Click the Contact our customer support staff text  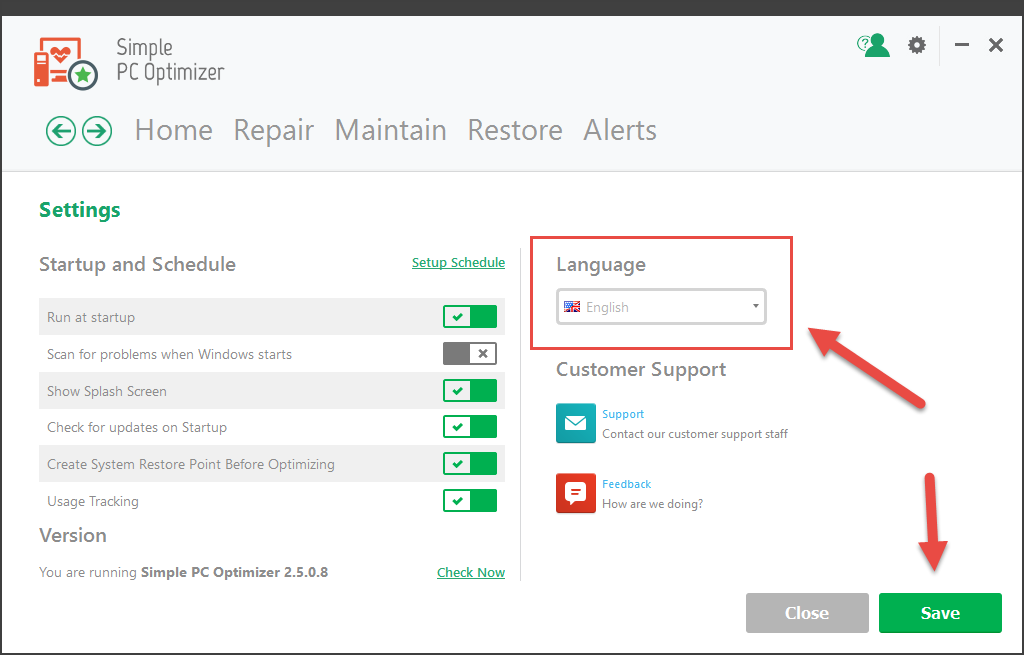pos(695,434)
